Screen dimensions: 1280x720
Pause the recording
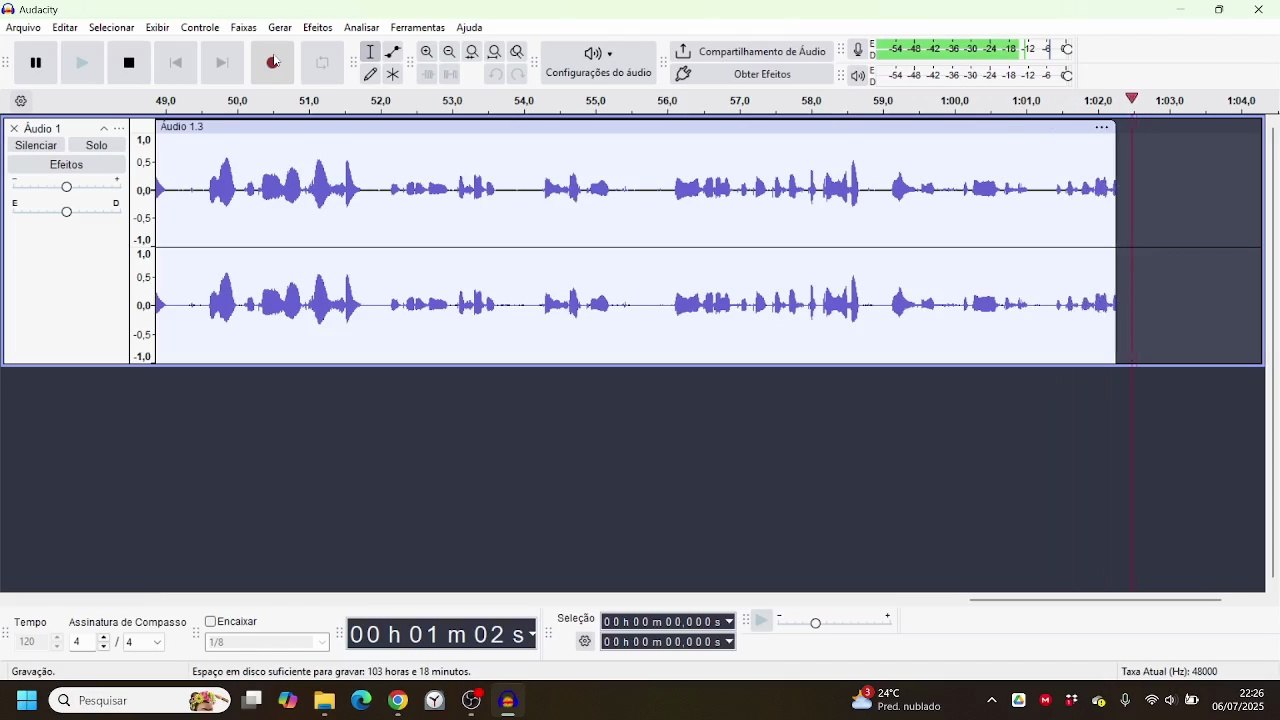36,62
